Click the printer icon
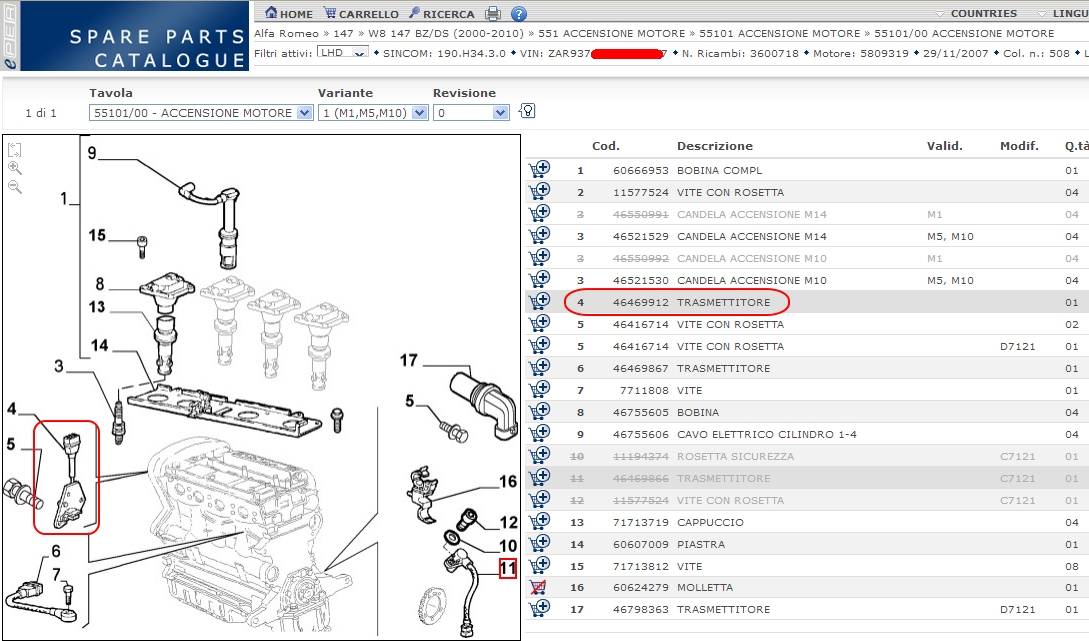This screenshot has width=1089, height=641. click(x=493, y=13)
